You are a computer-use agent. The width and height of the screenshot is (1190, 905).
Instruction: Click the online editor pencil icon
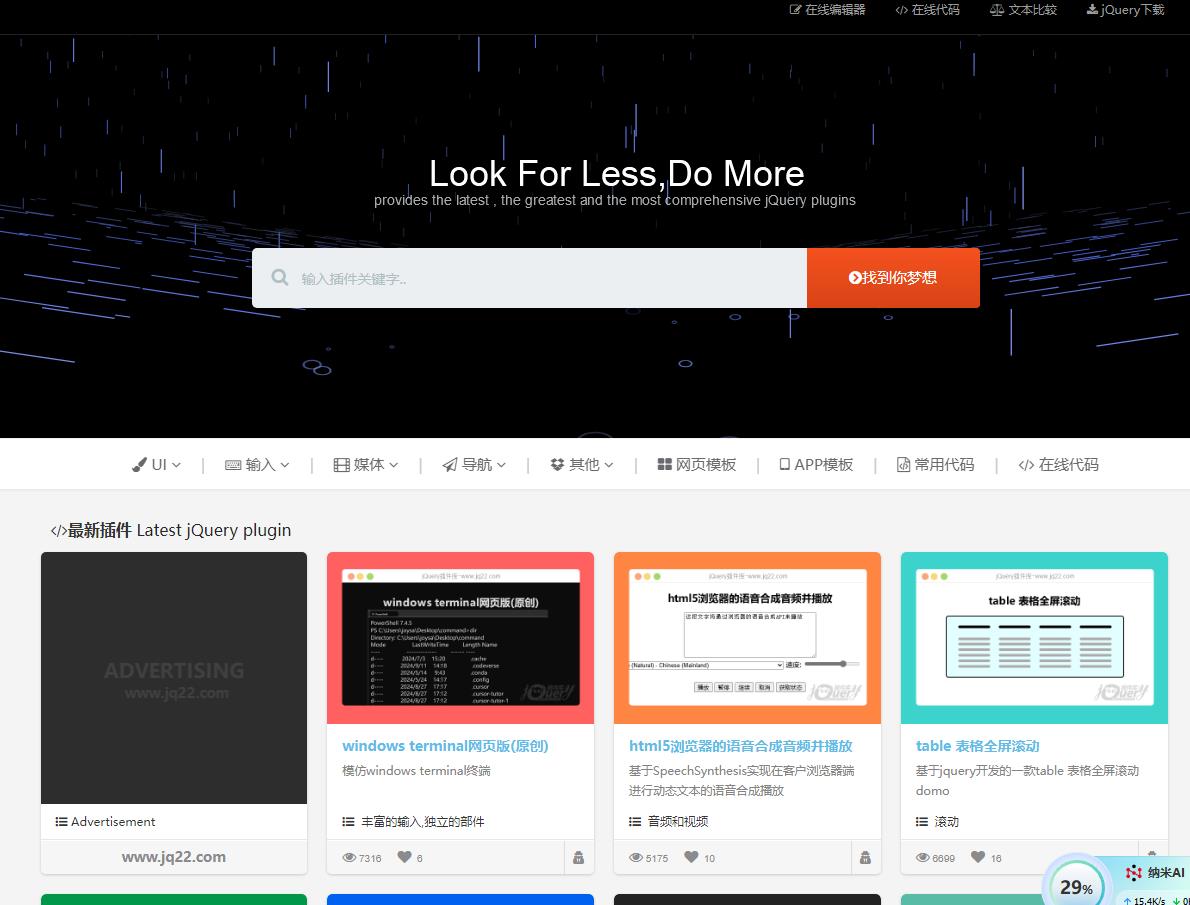796,10
